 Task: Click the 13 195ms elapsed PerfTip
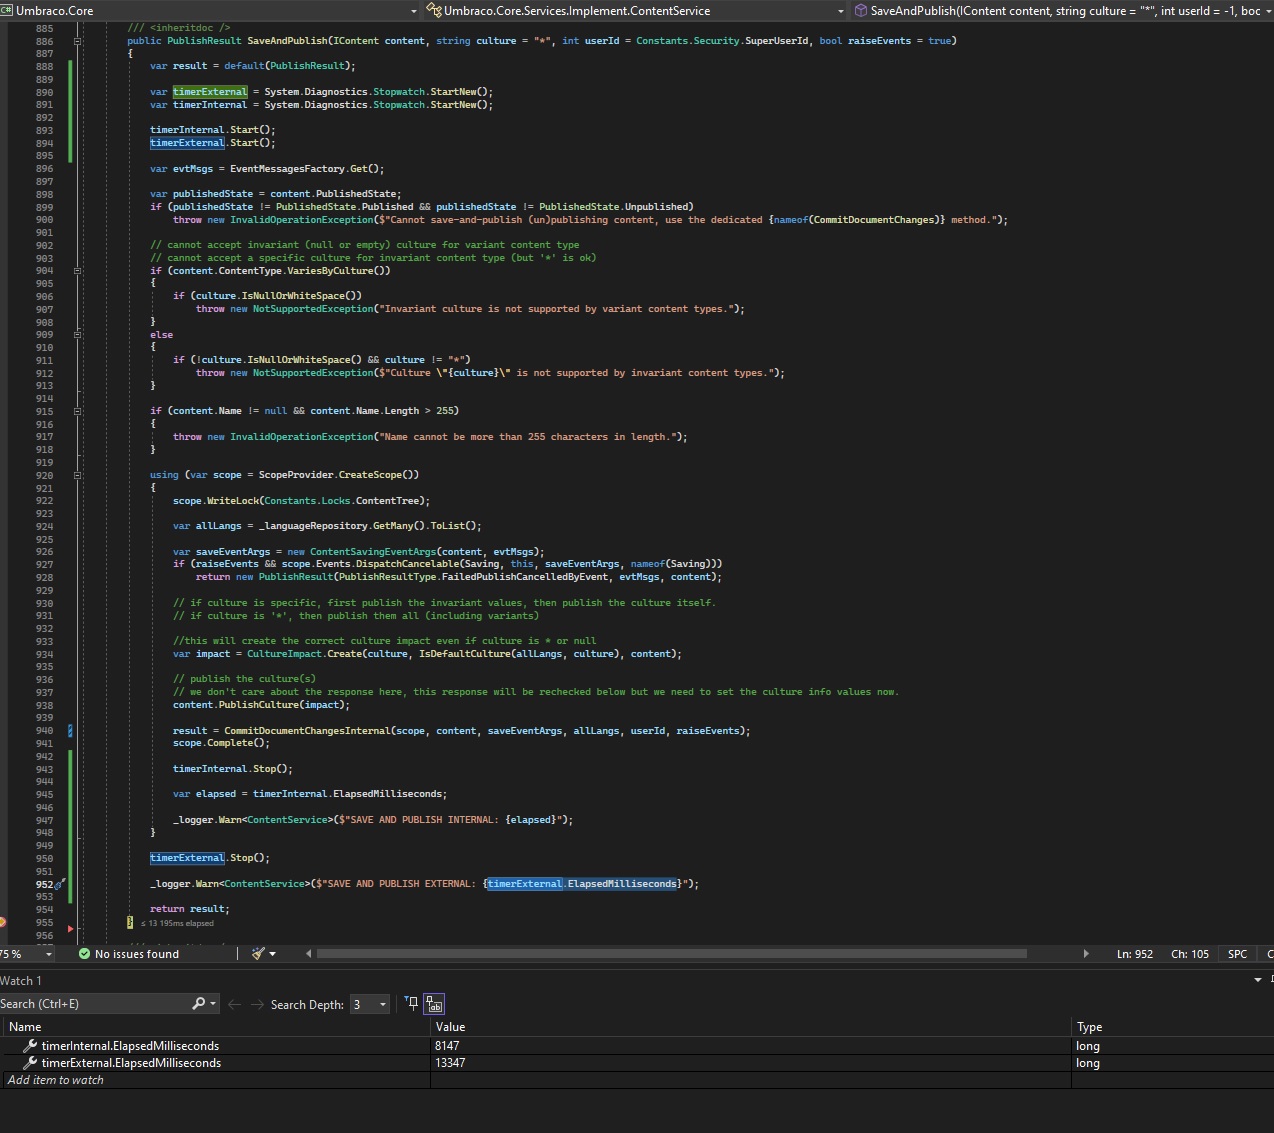tap(177, 923)
